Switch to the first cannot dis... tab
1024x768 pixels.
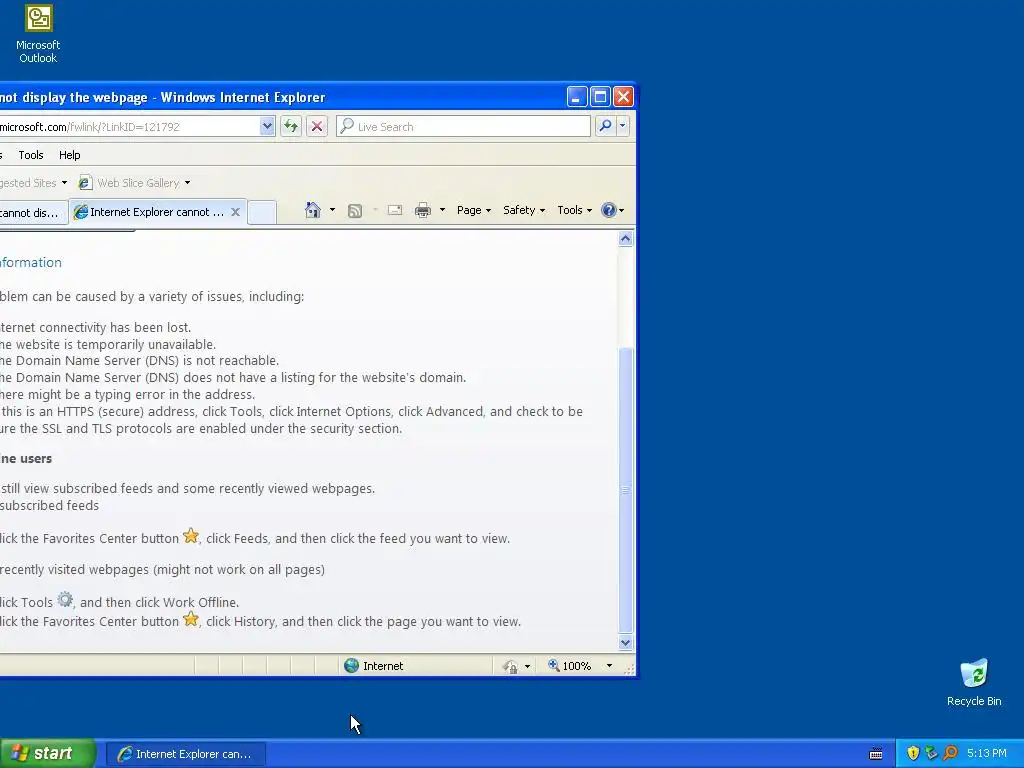tap(33, 213)
